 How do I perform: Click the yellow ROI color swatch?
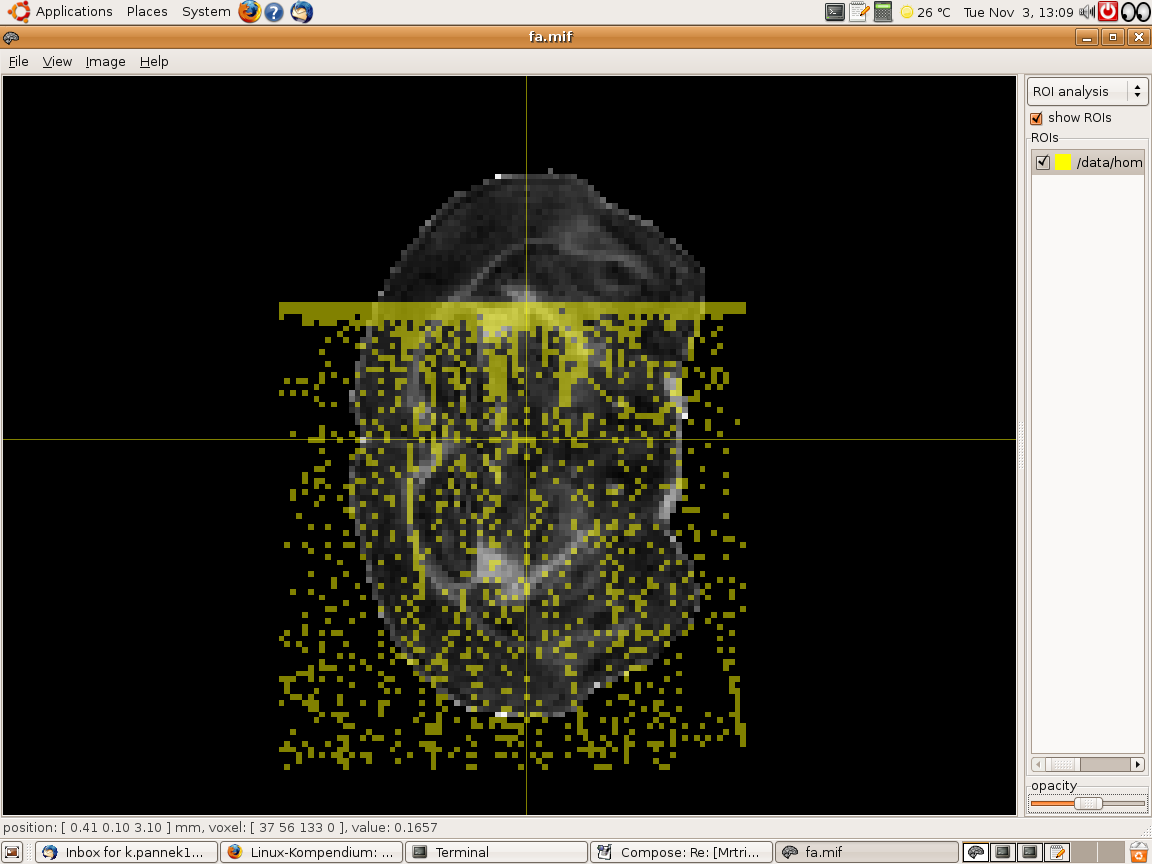click(1063, 162)
